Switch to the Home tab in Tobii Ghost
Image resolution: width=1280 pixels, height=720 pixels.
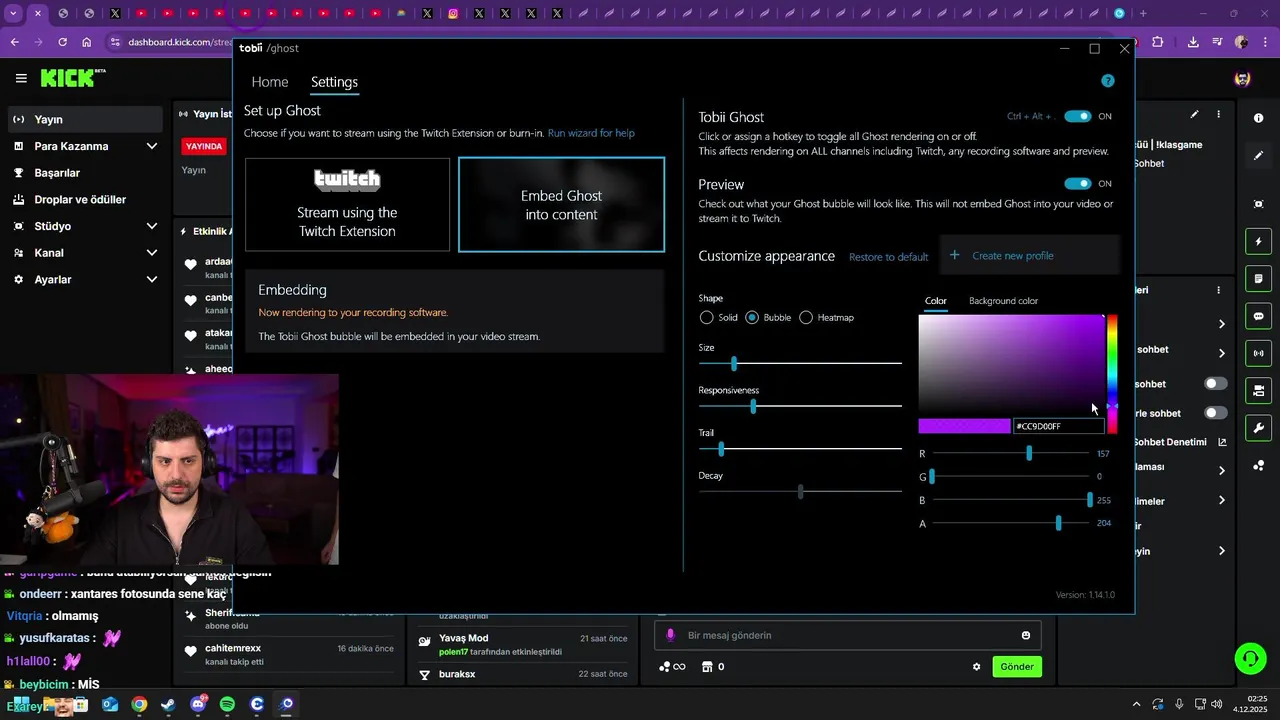coord(270,82)
